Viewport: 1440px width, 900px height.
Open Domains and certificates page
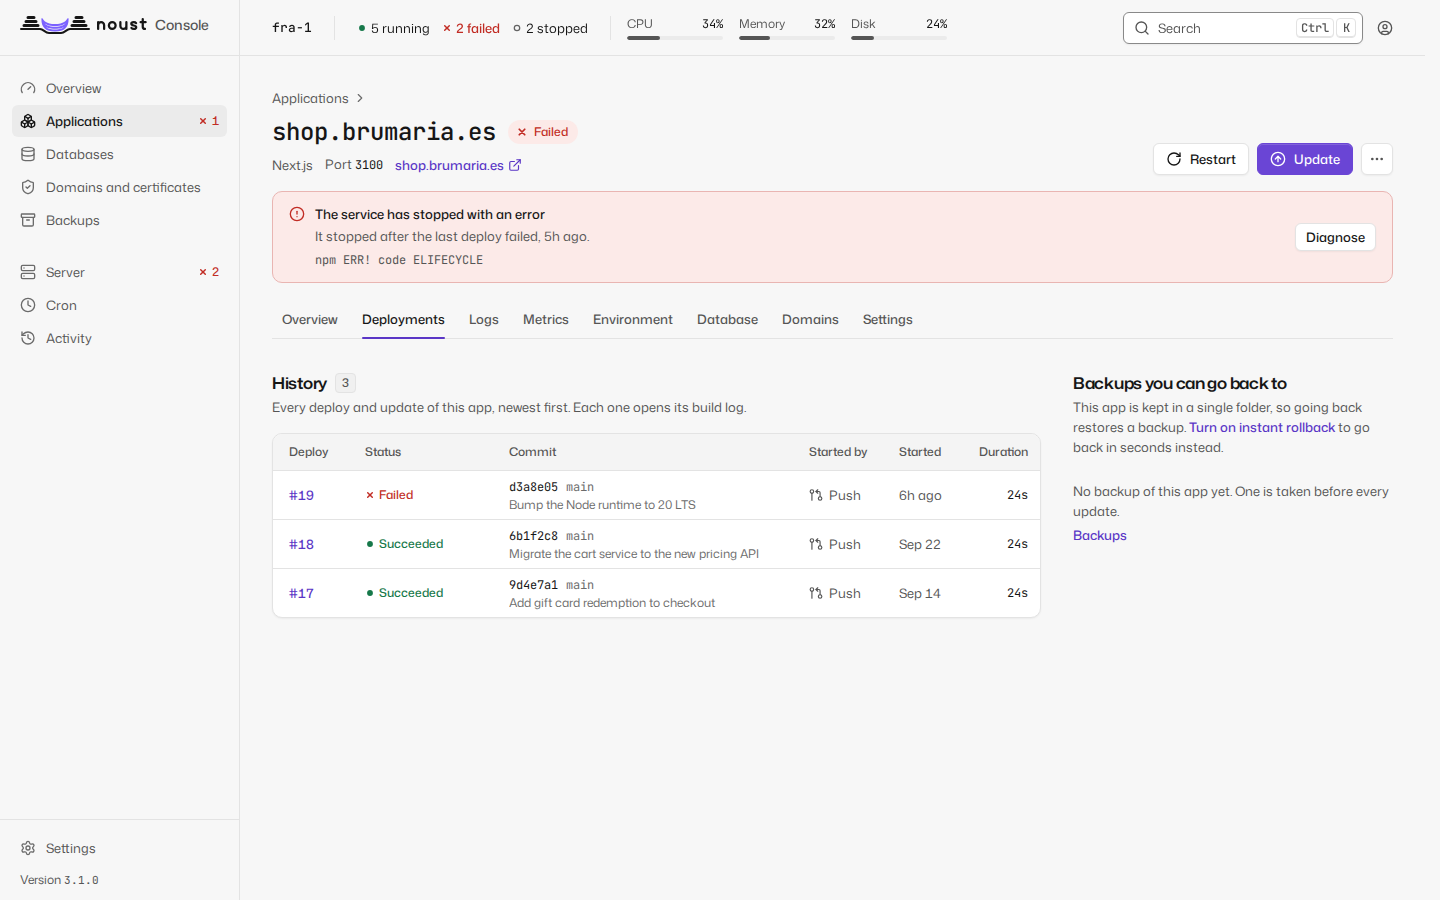119,187
